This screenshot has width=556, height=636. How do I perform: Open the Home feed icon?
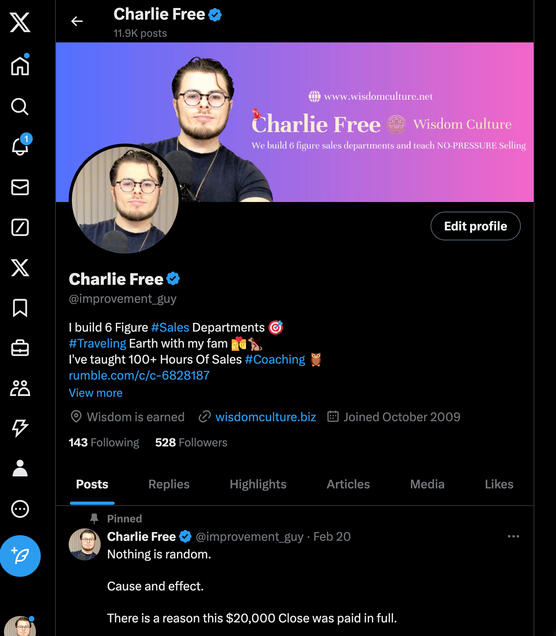[x=20, y=66]
